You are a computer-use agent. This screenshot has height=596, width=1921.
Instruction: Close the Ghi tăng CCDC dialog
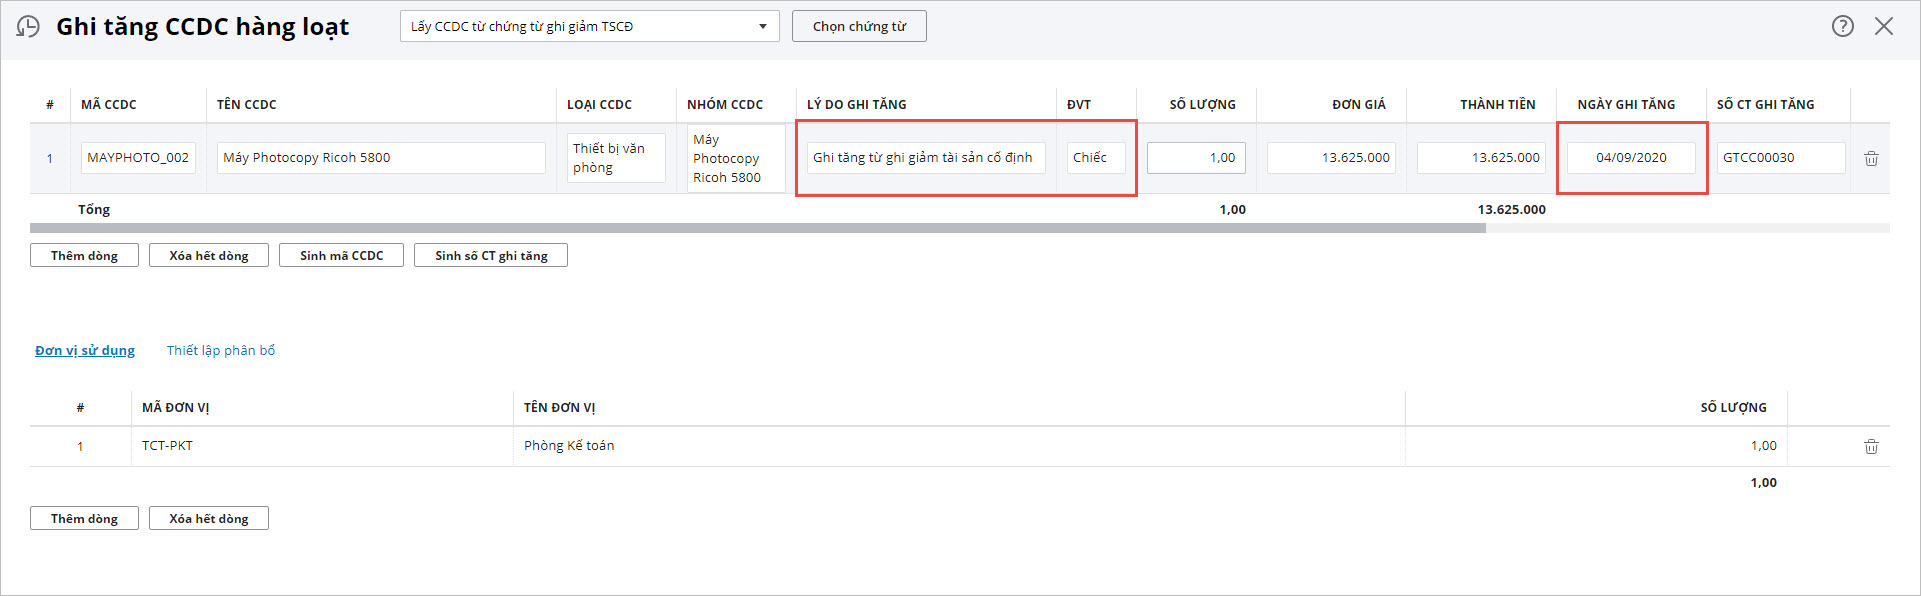1884,26
